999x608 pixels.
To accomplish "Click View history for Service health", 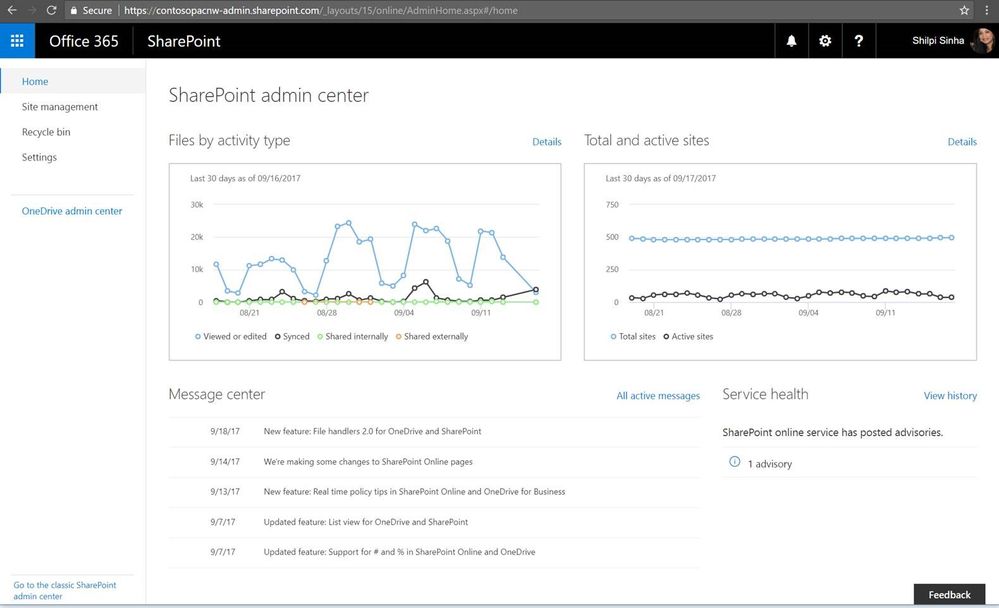I will 950,396.
